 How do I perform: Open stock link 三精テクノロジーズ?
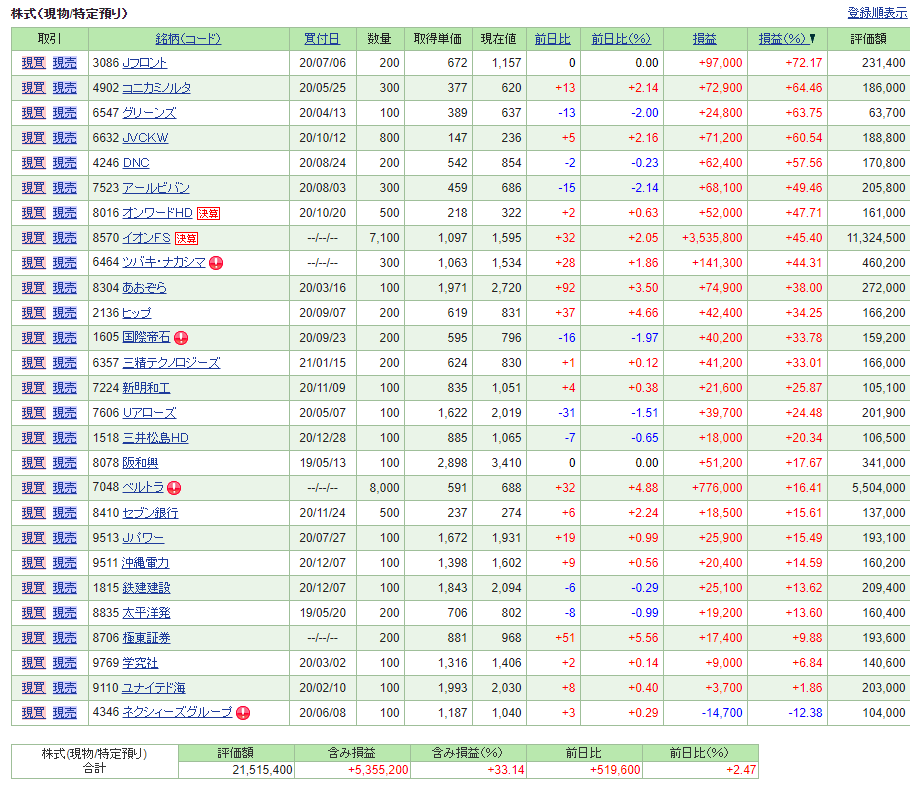pyautogui.click(x=171, y=362)
